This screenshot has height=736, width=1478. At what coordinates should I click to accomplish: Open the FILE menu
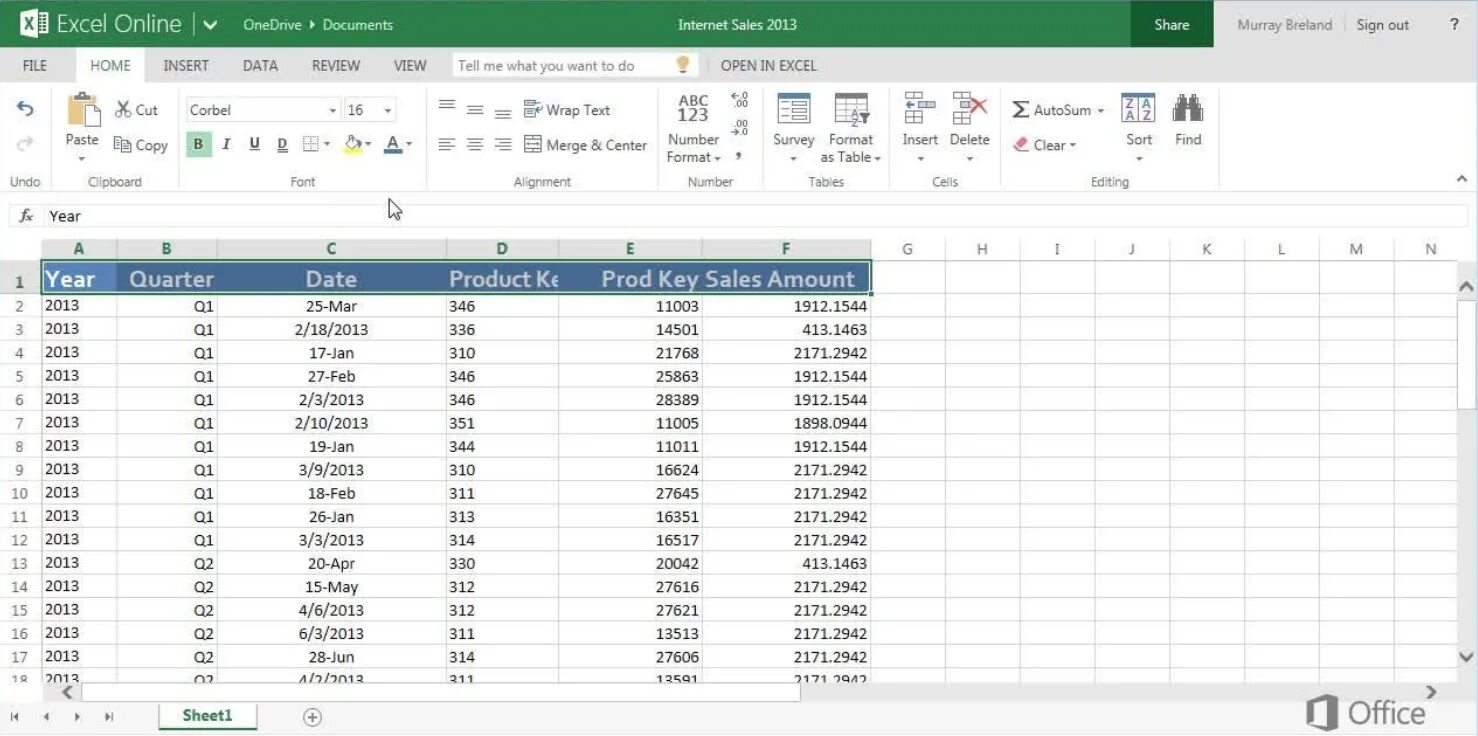coord(35,65)
